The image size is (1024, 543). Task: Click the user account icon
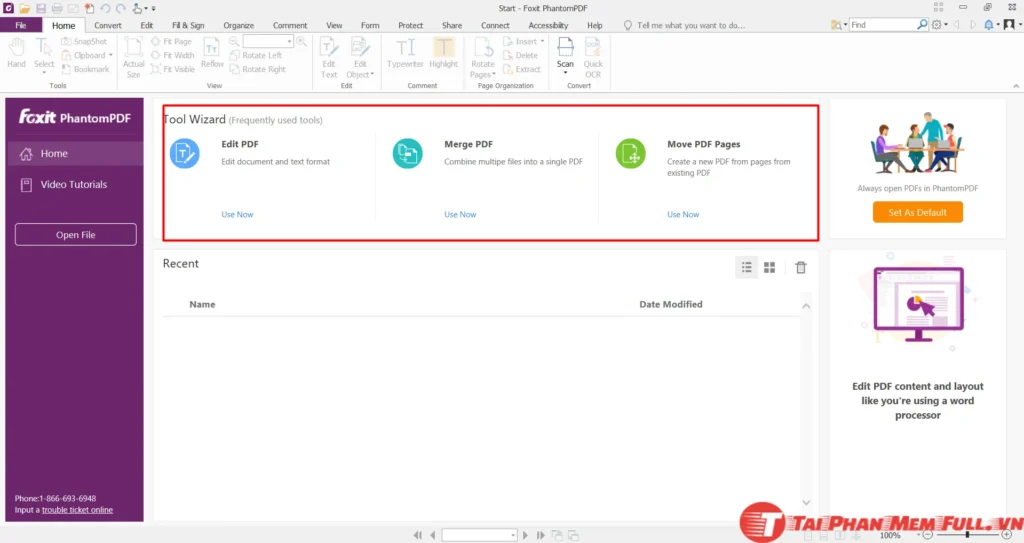(x=1009, y=25)
